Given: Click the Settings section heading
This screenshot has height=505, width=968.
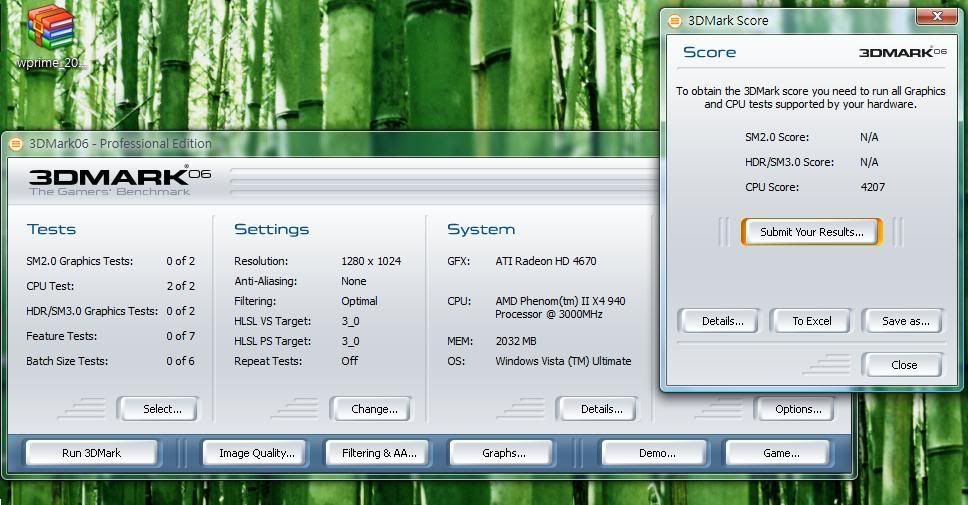Looking at the screenshot, I should (272, 230).
